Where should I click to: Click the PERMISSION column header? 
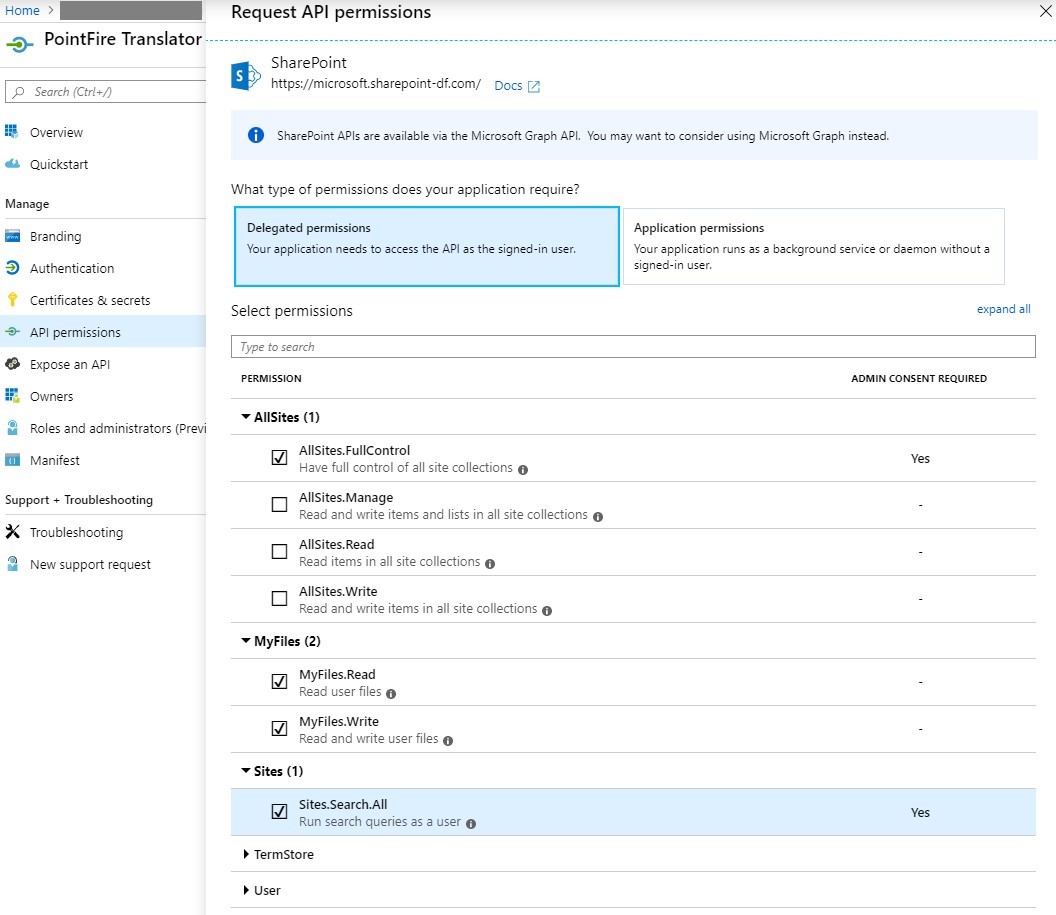click(271, 378)
